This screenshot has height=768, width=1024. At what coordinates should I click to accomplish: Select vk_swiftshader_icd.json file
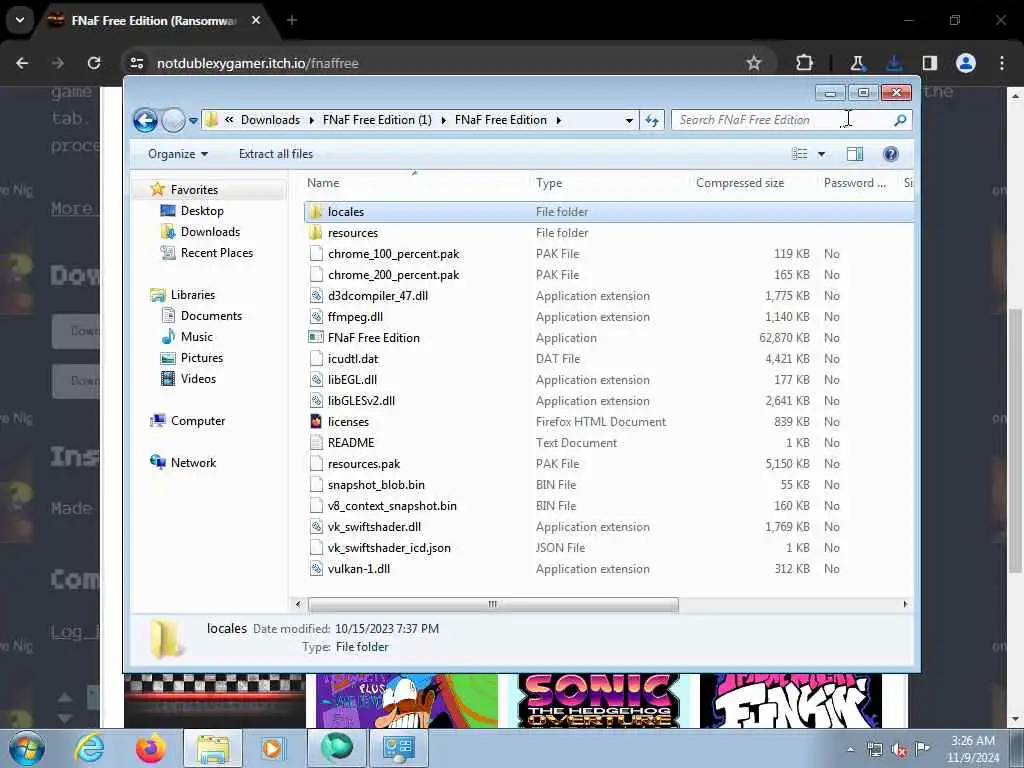pos(389,548)
